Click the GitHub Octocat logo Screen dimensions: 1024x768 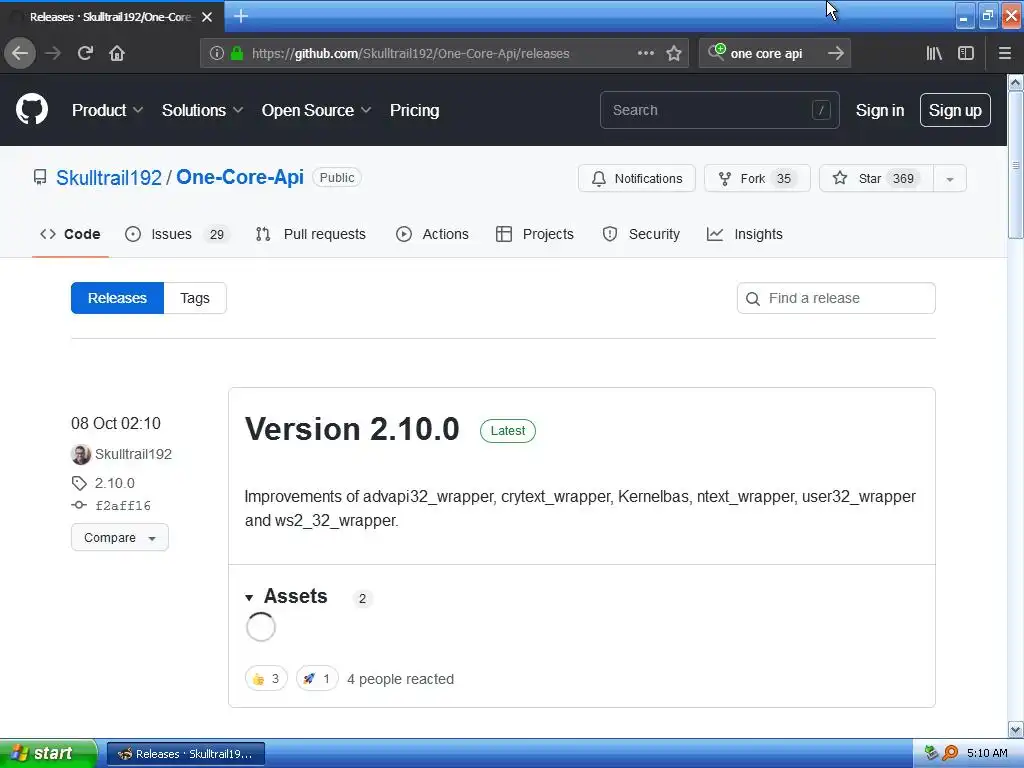pos(32,109)
